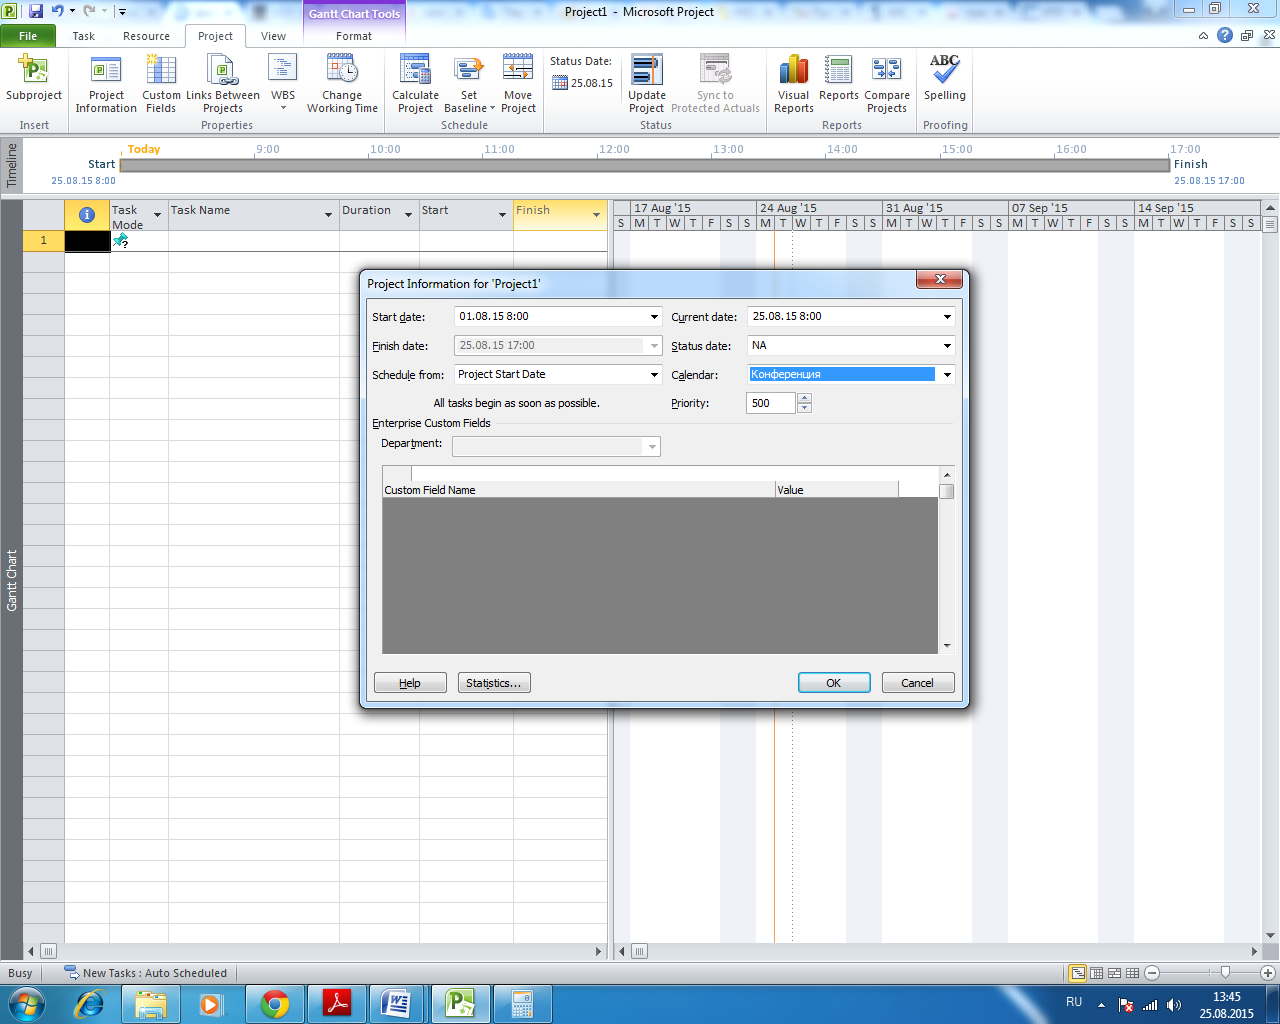This screenshot has height=1024, width=1280.
Task: Switch to Task Usage view status icon
Action: pyautogui.click(x=1096, y=973)
